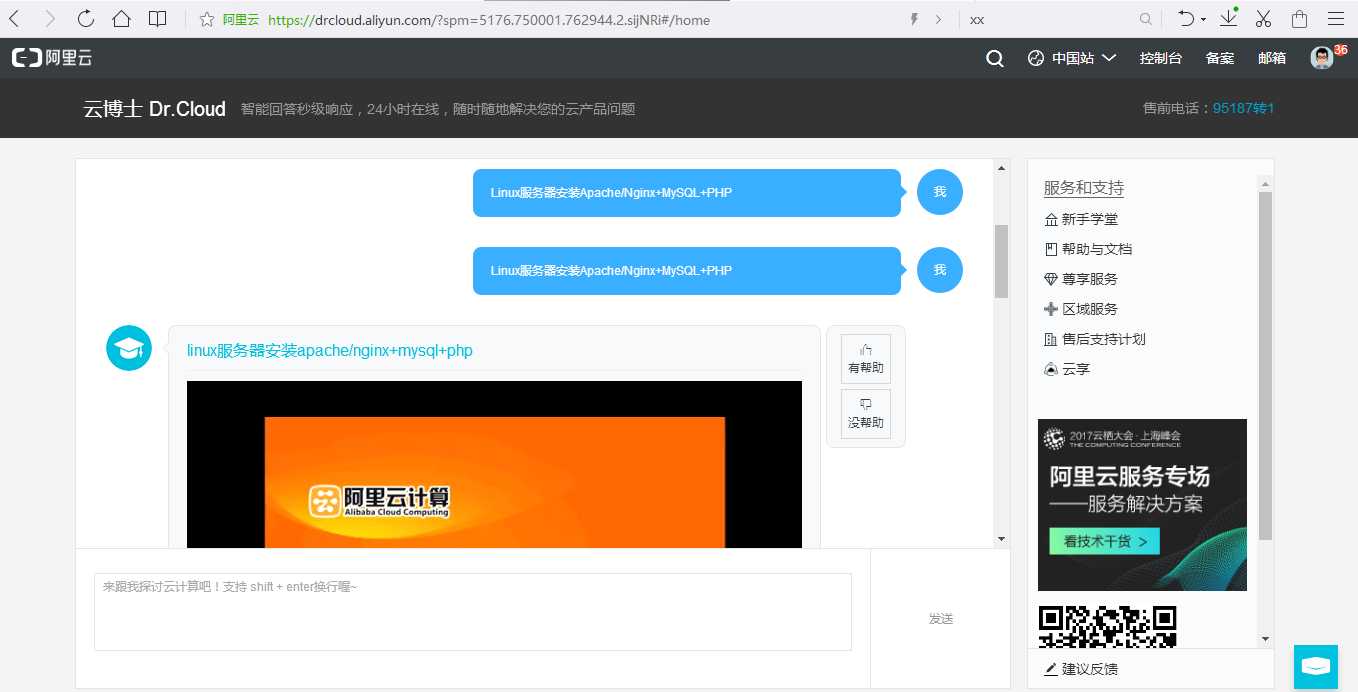Click magnifier icon in browser search box

pyautogui.click(x=1146, y=19)
